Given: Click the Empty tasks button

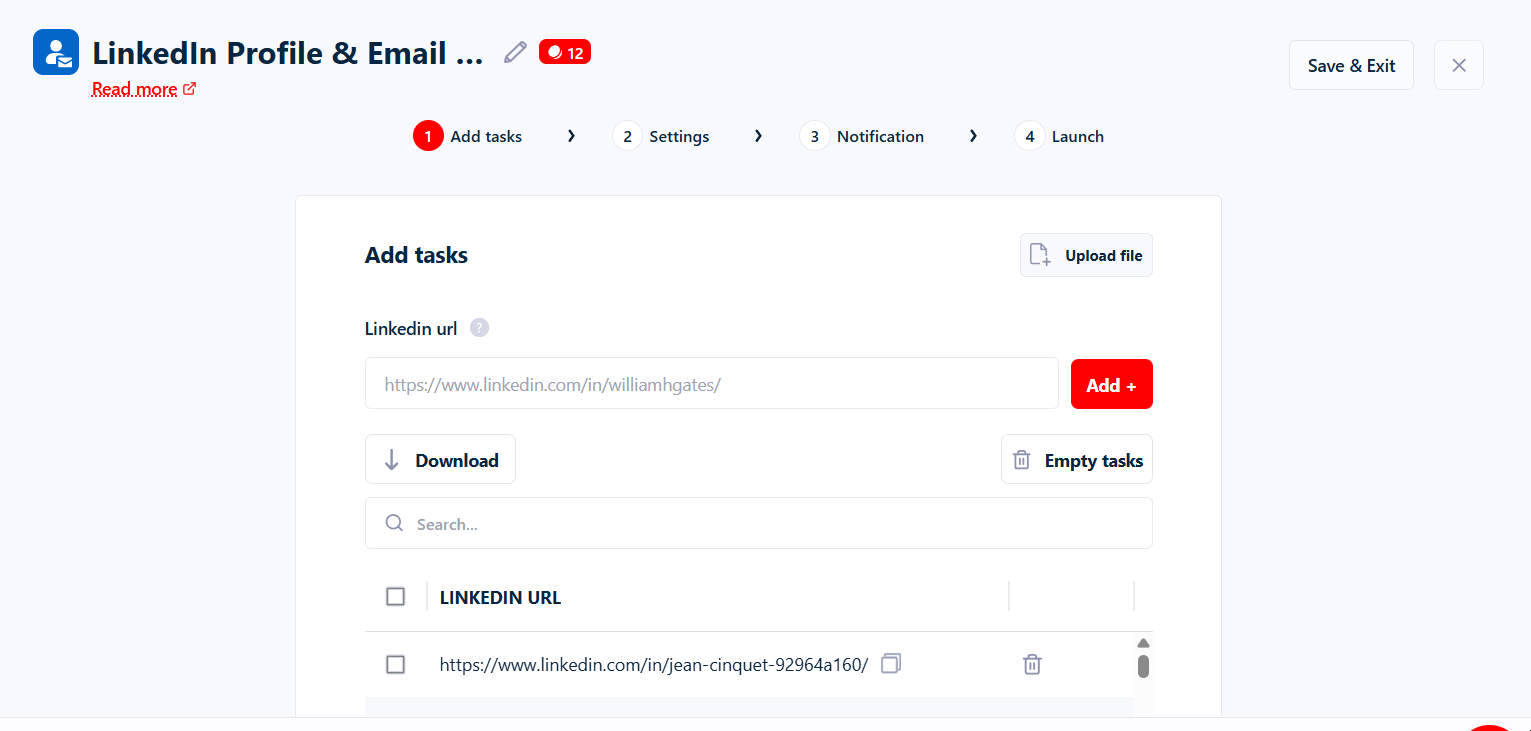Looking at the screenshot, I should (x=1077, y=460).
